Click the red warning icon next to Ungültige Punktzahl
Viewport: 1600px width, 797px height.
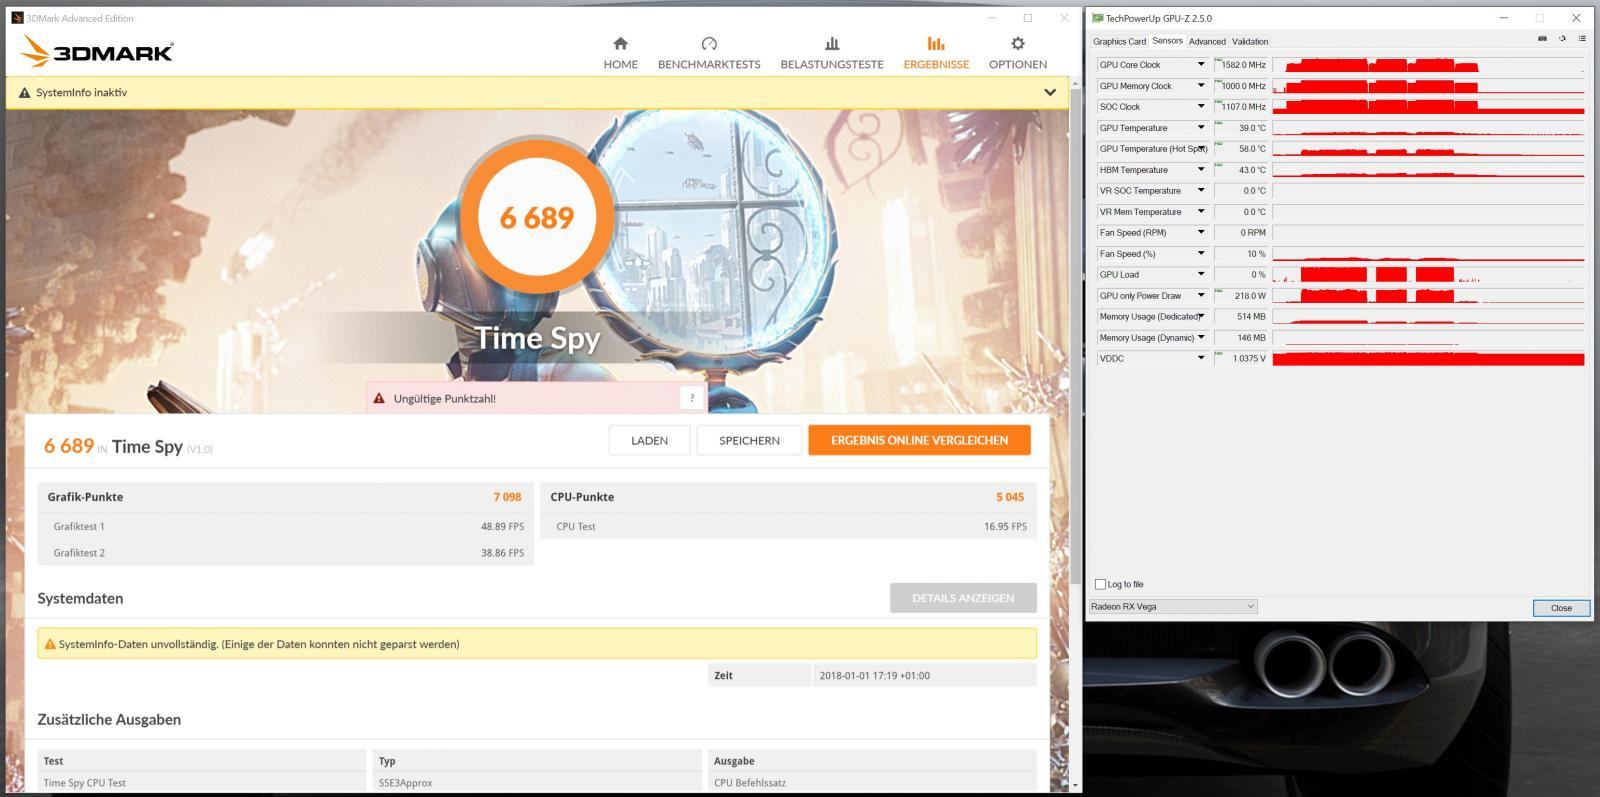click(379, 398)
